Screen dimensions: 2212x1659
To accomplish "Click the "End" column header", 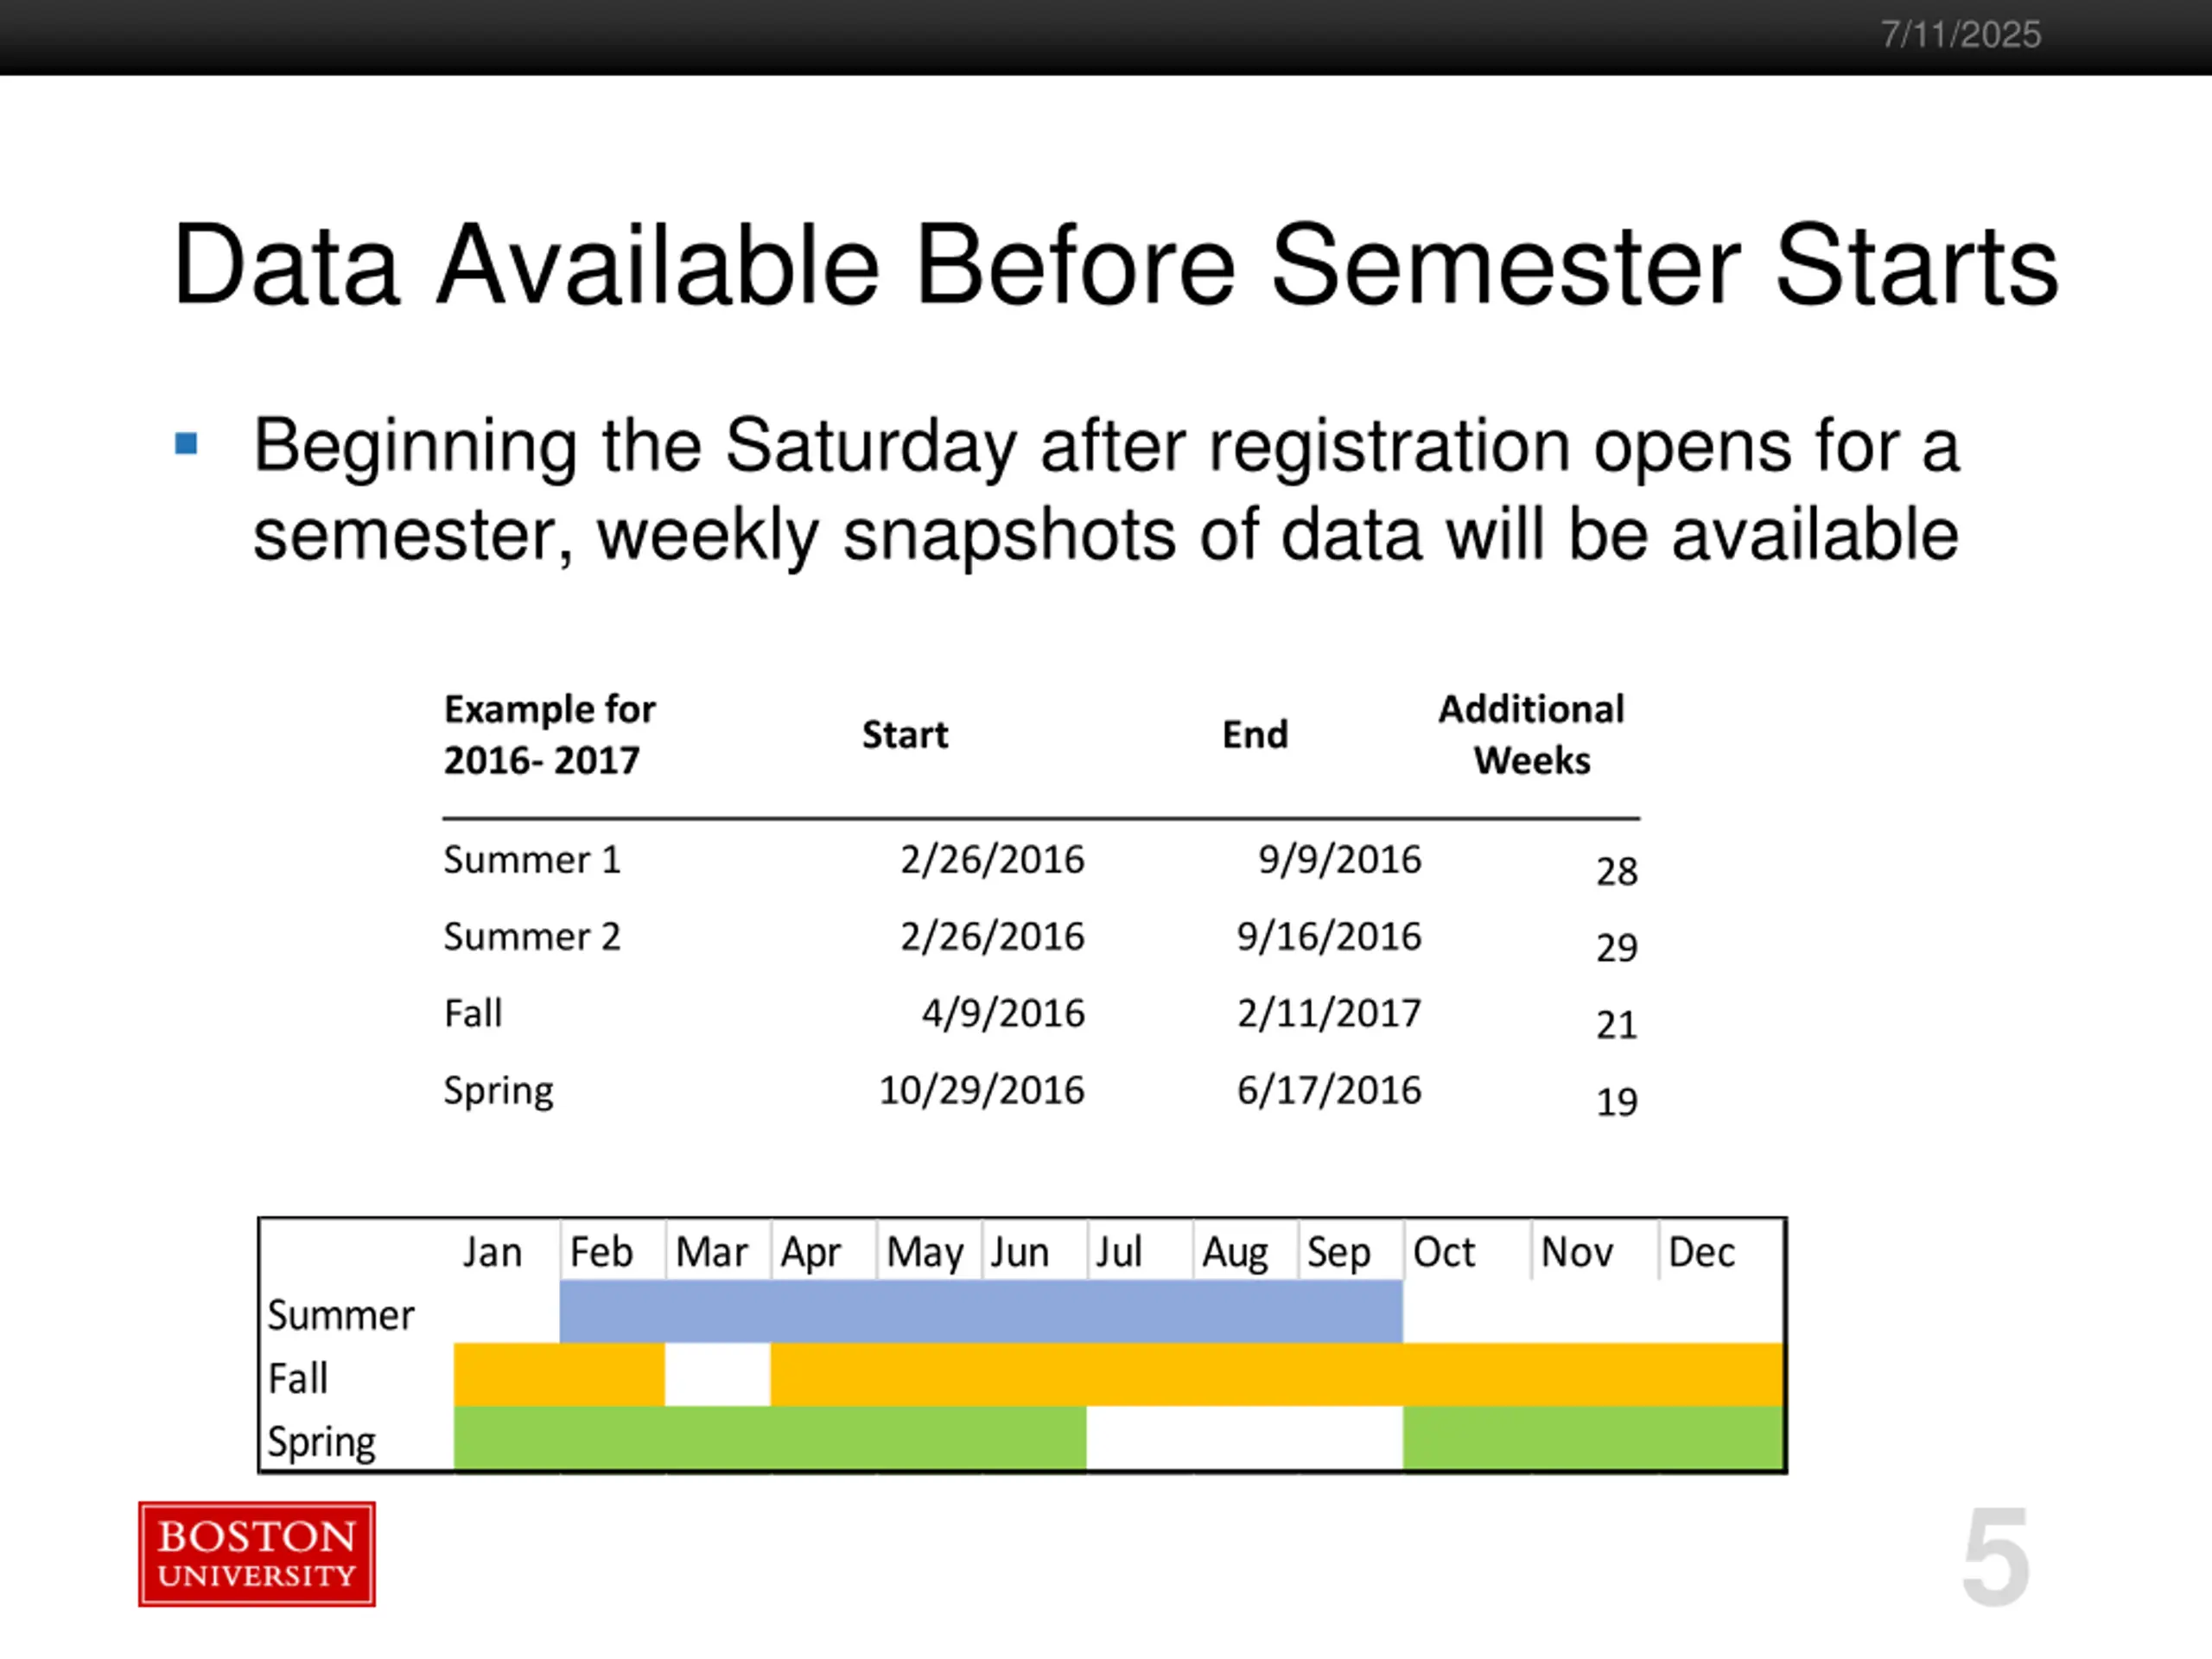I will point(1254,735).
